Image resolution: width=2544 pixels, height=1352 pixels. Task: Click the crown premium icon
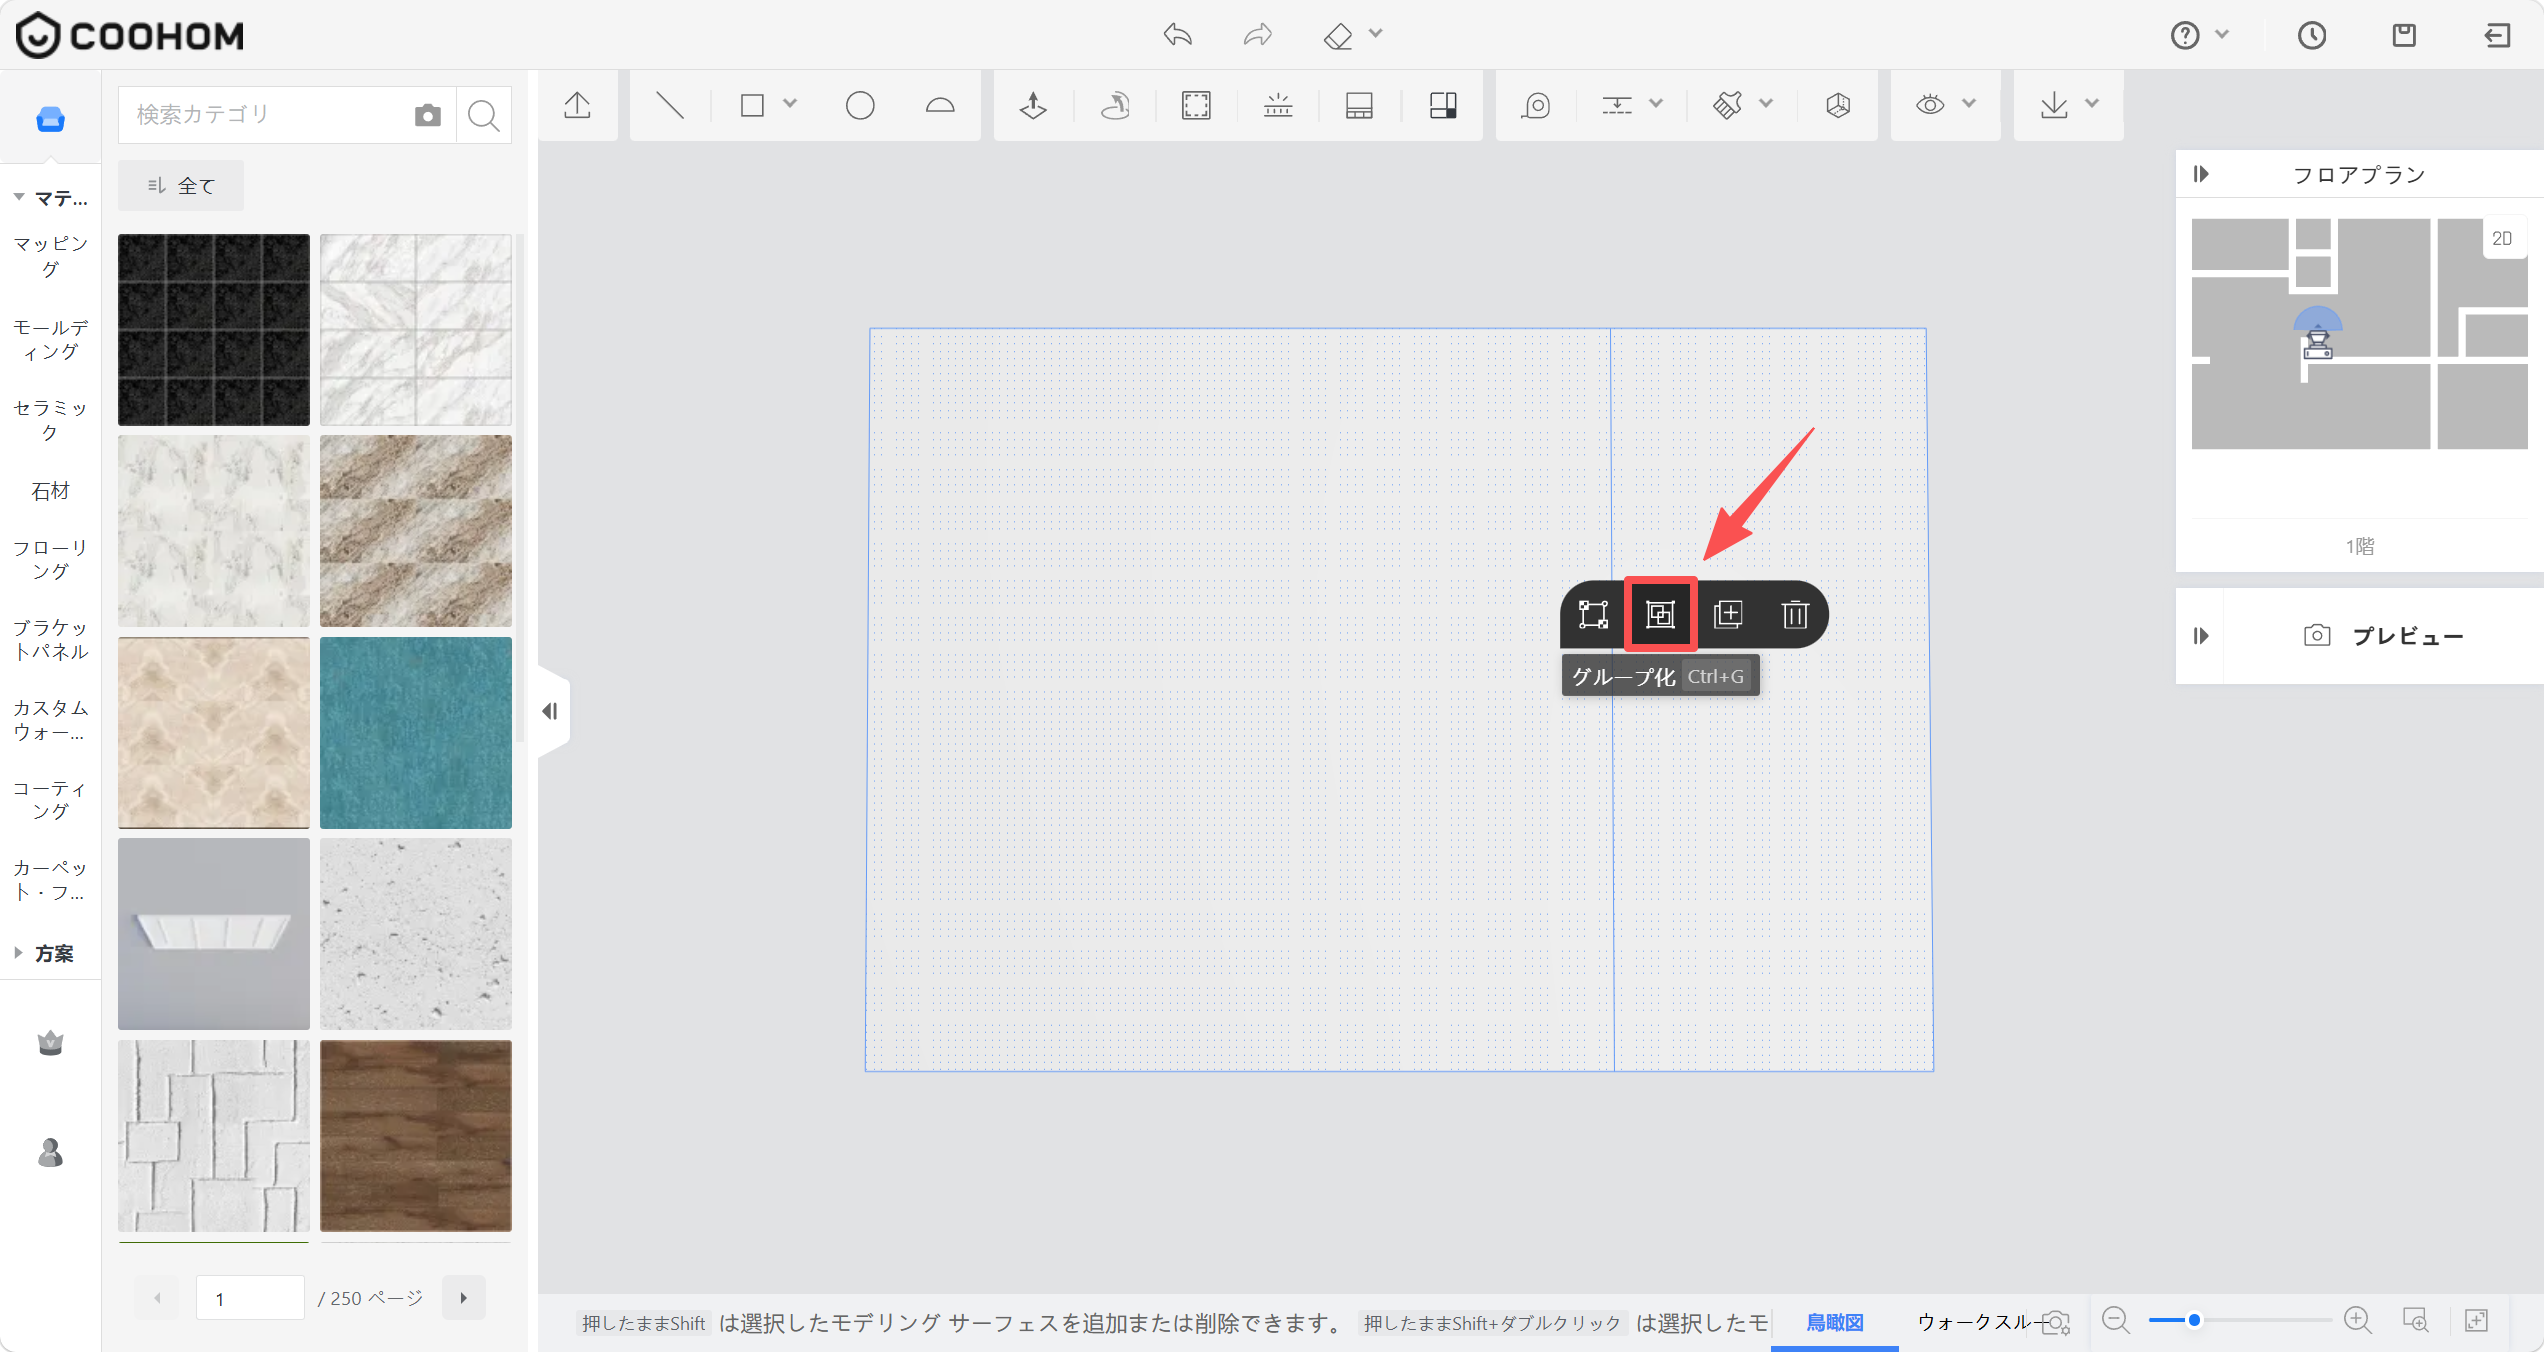pyautogui.click(x=50, y=1044)
